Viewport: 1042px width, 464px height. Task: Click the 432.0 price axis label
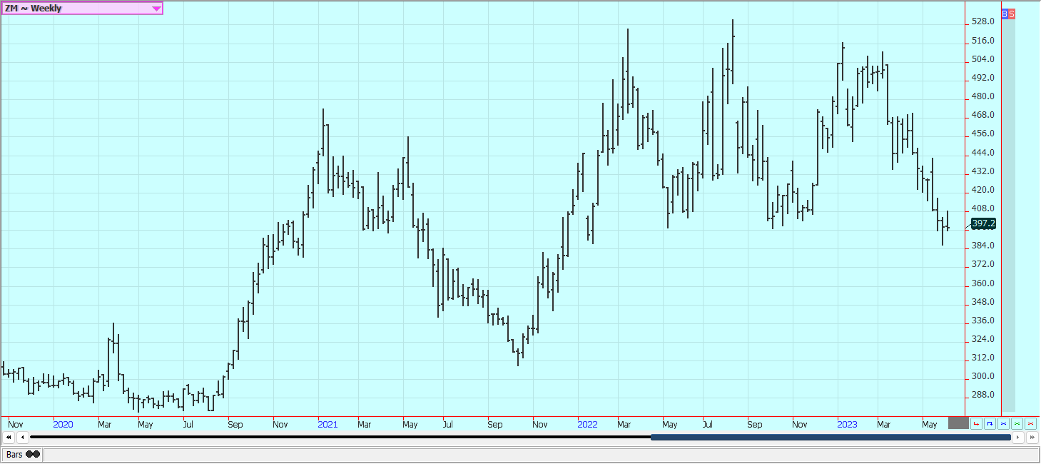pyautogui.click(x=984, y=171)
